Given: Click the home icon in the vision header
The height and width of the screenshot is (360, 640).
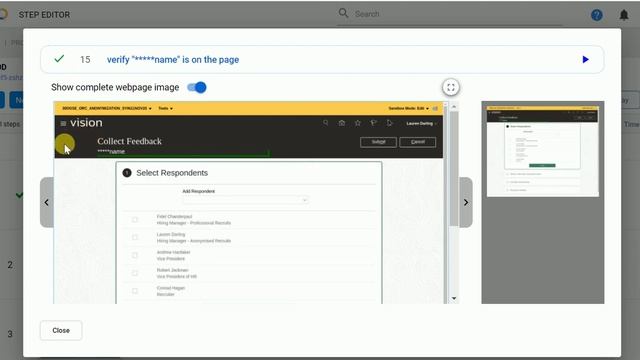Looking at the screenshot, I should point(342,123).
